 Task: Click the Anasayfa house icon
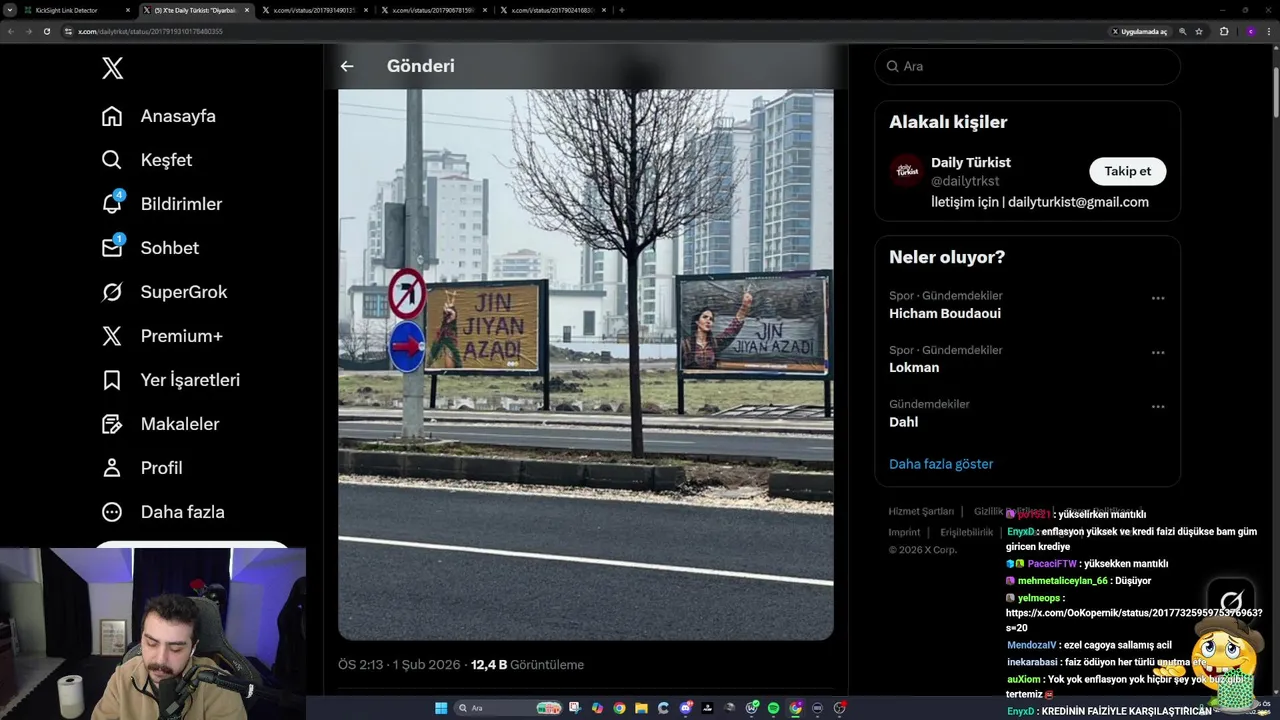112,116
